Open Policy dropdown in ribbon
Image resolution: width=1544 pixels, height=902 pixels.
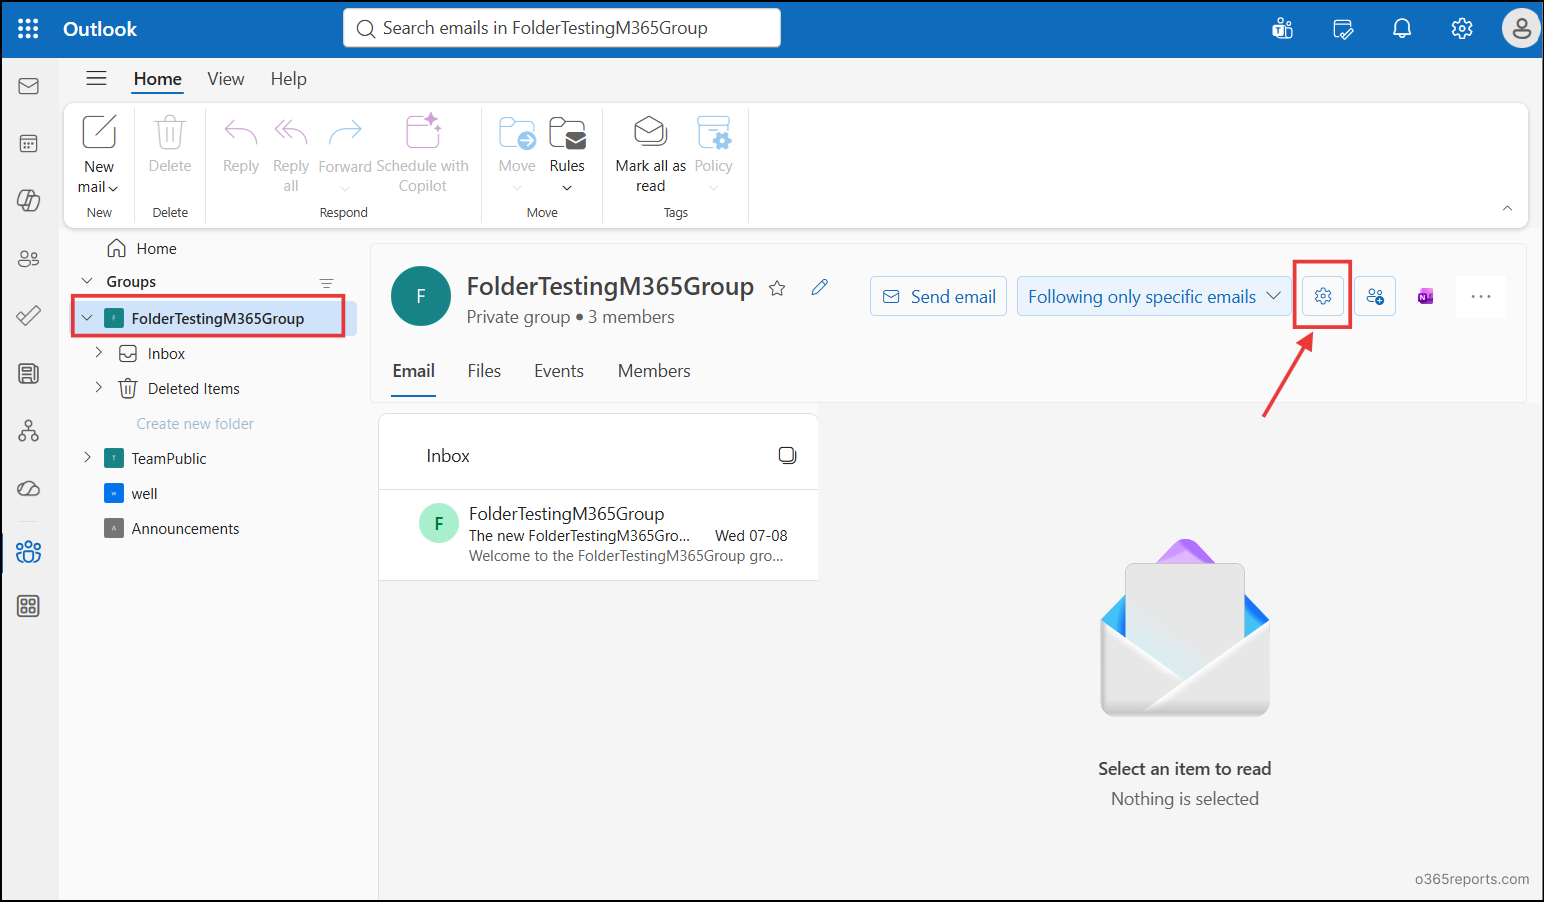pos(713,188)
